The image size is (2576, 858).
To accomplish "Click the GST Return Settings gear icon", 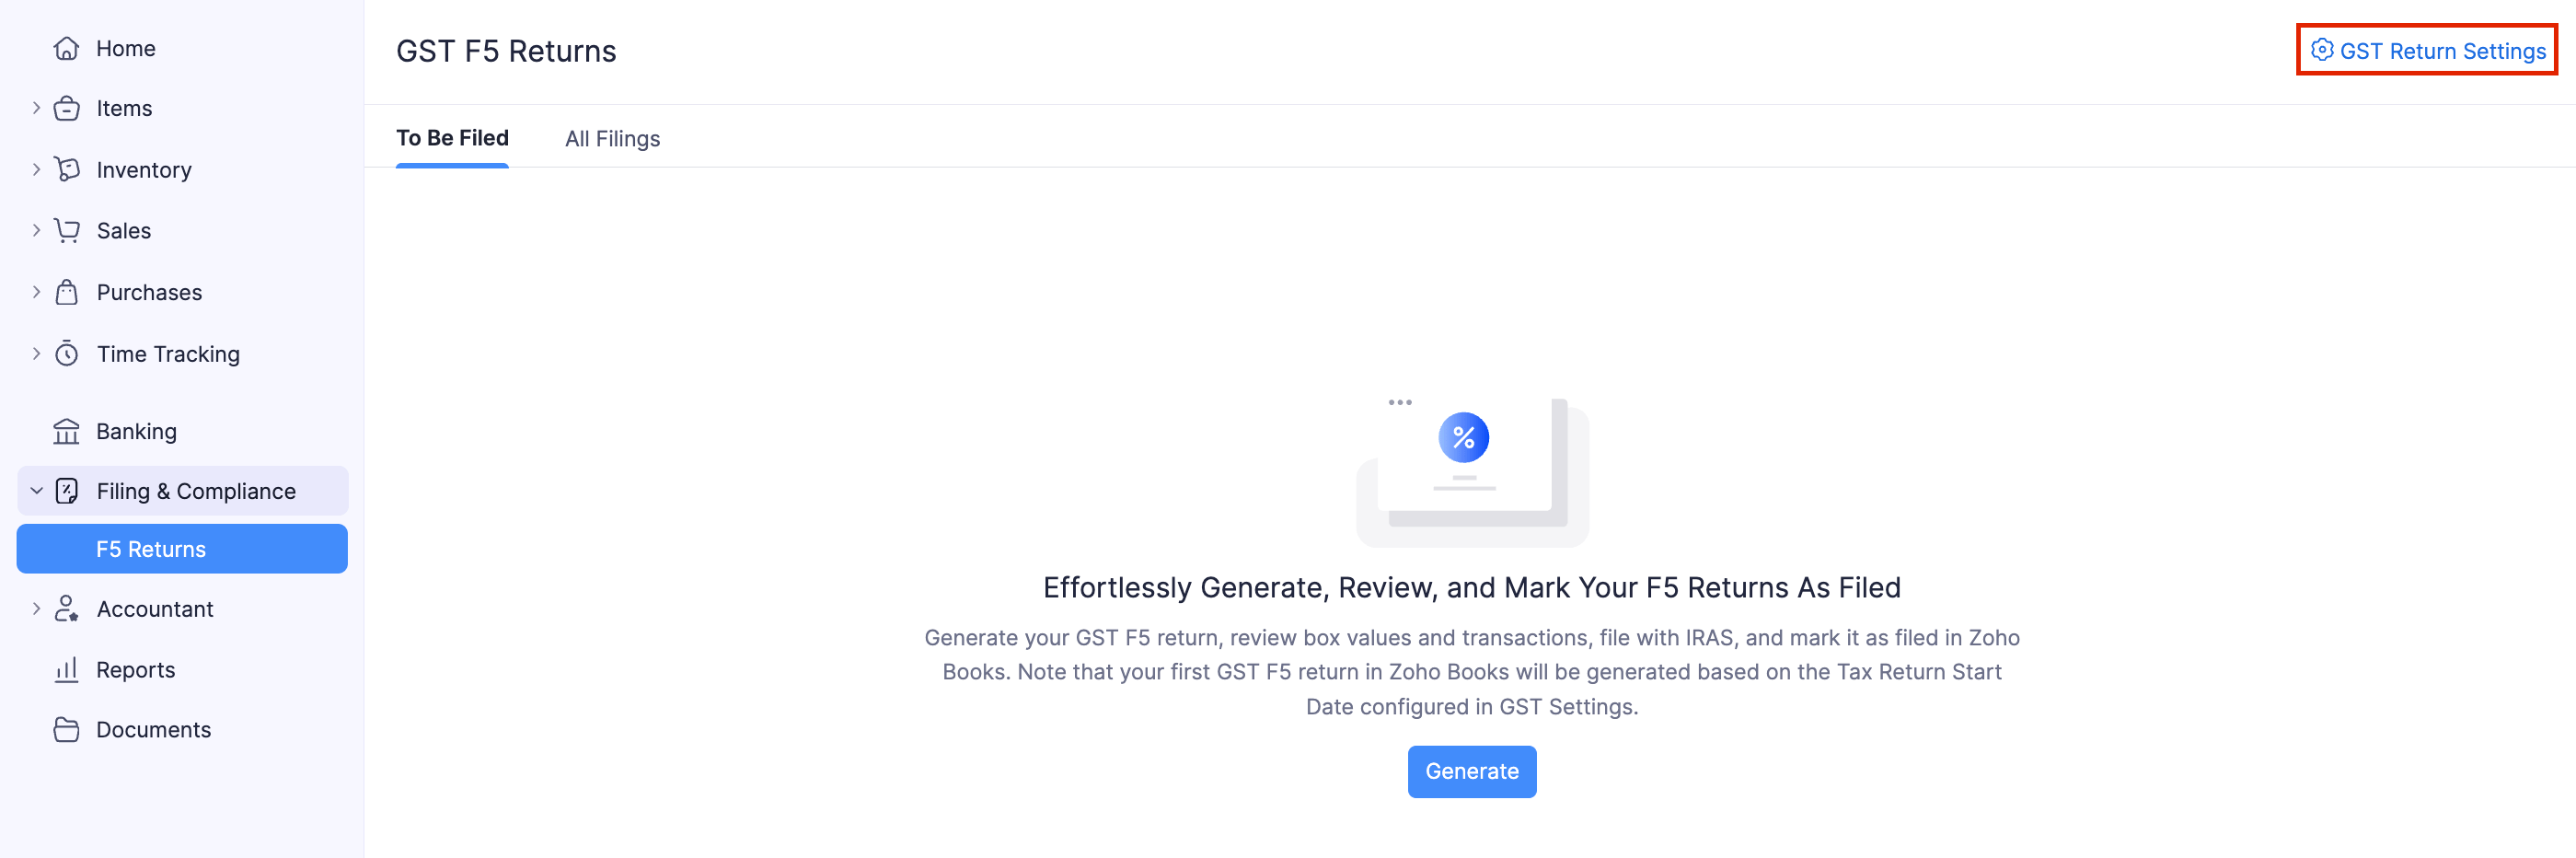I will 2321,50.
